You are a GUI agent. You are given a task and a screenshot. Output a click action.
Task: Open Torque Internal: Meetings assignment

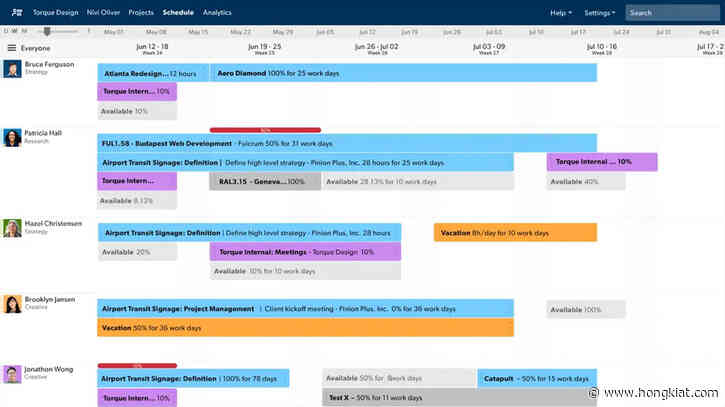point(305,252)
